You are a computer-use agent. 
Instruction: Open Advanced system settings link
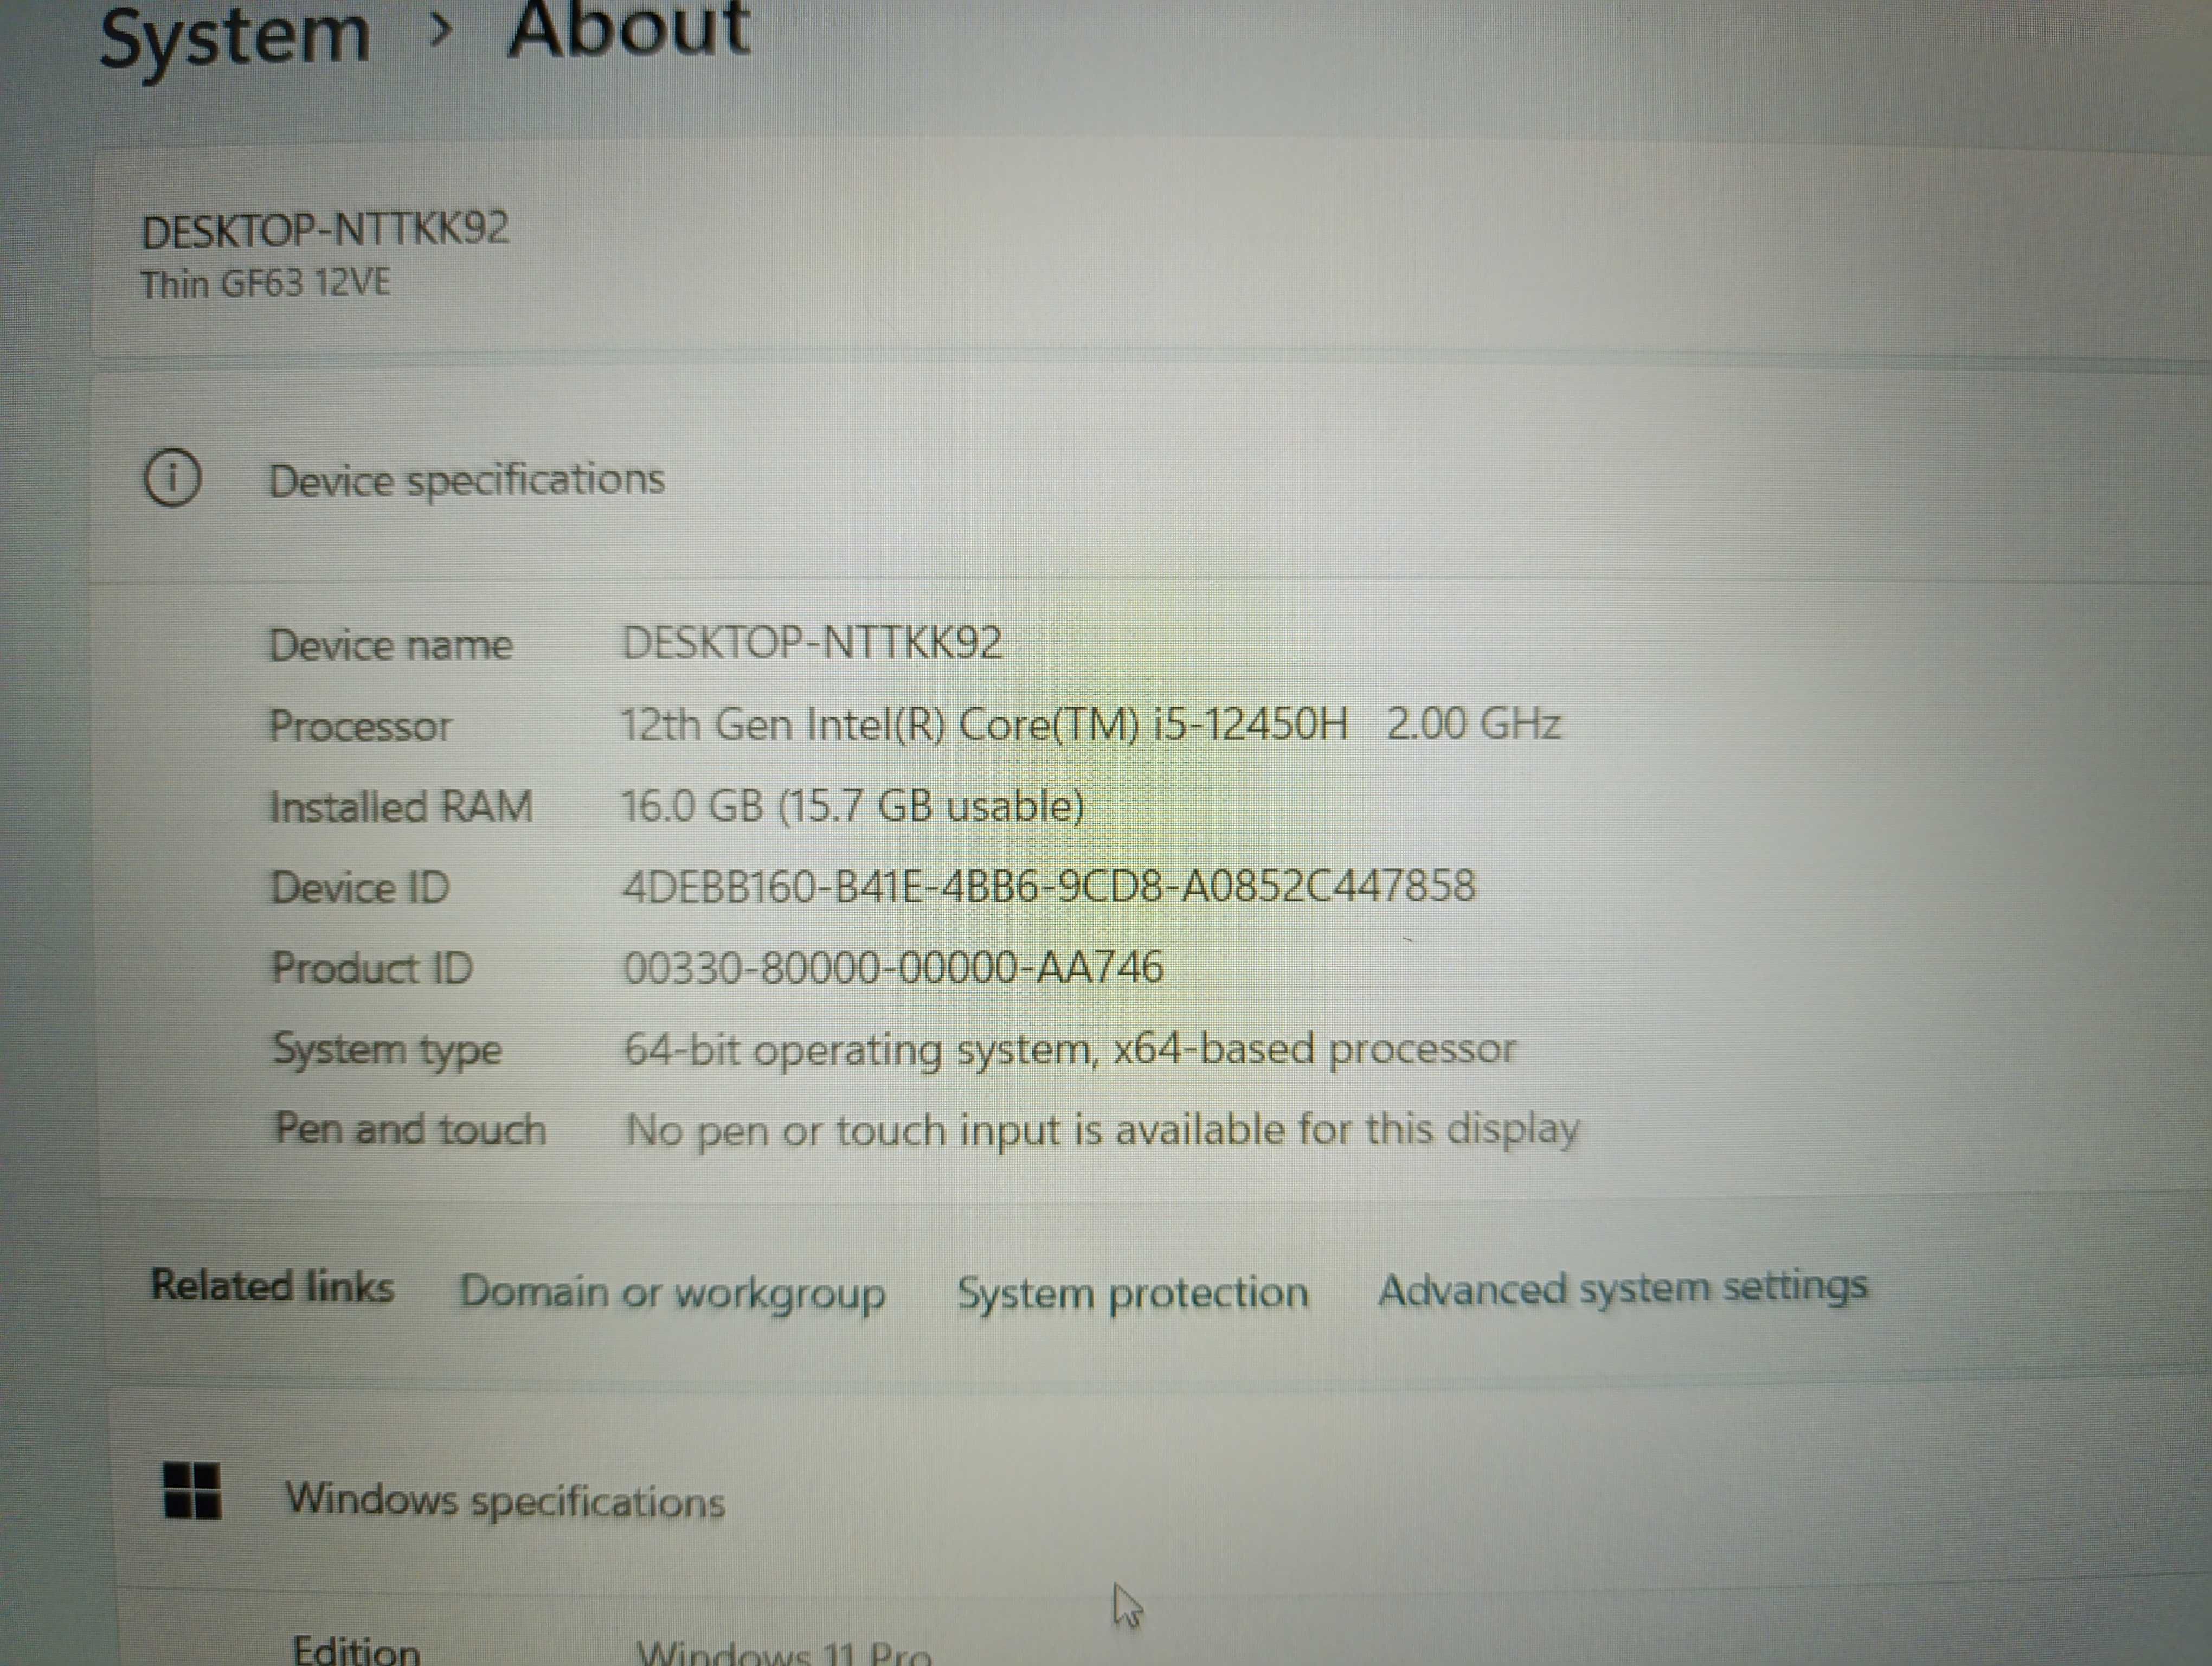tap(1622, 1288)
